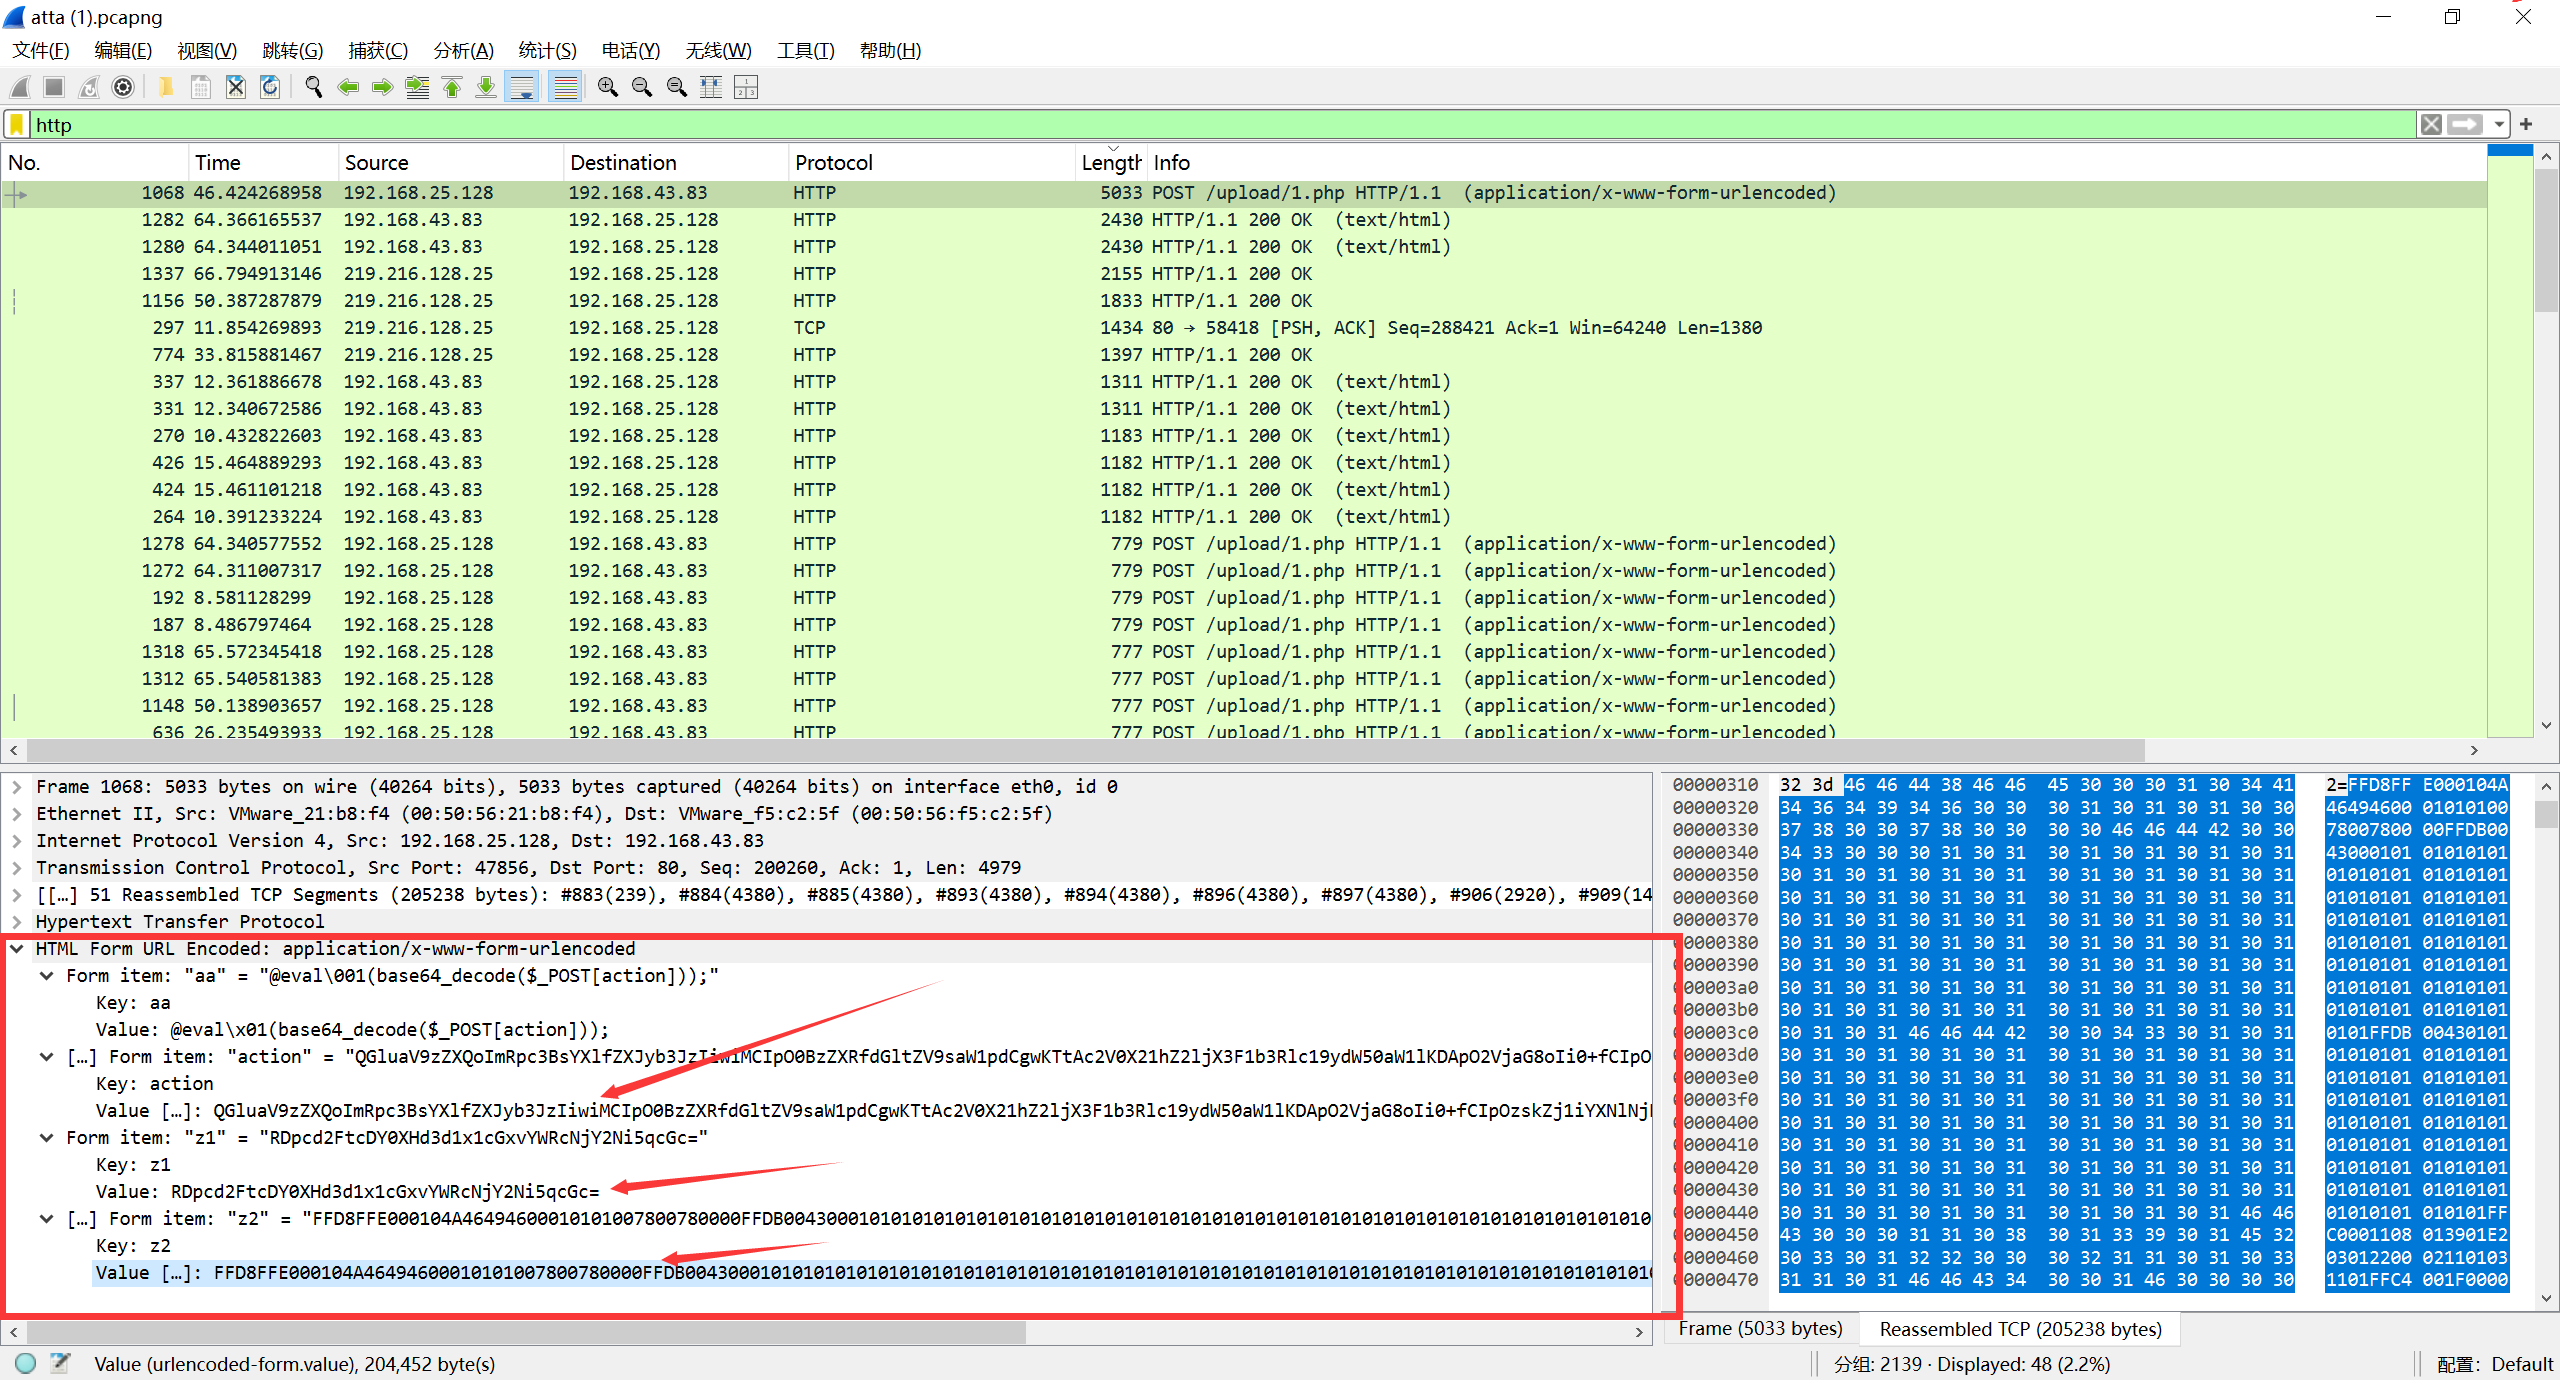Click the find packet magnifier icon
This screenshot has width=2560, height=1380.
click(313, 88)
